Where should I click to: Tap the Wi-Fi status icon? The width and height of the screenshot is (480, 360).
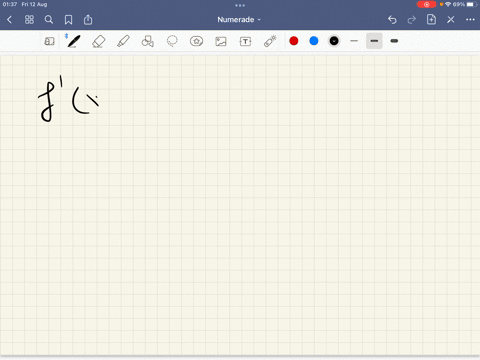(448, 4)
